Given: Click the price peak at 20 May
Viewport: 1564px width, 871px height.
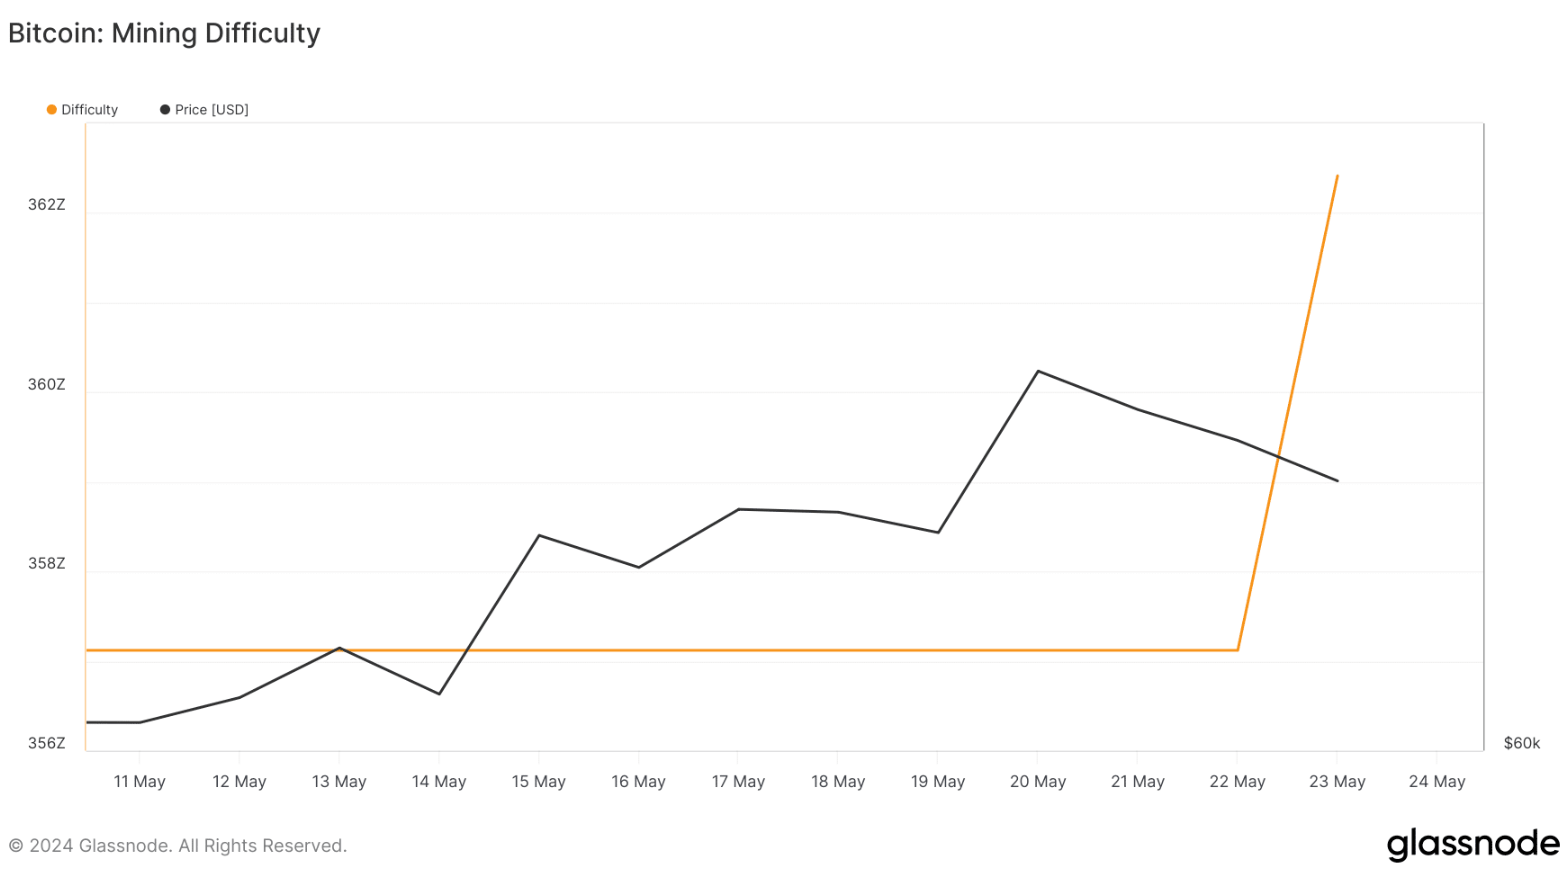Looking at the screenshot, I should click(1038, 371).
